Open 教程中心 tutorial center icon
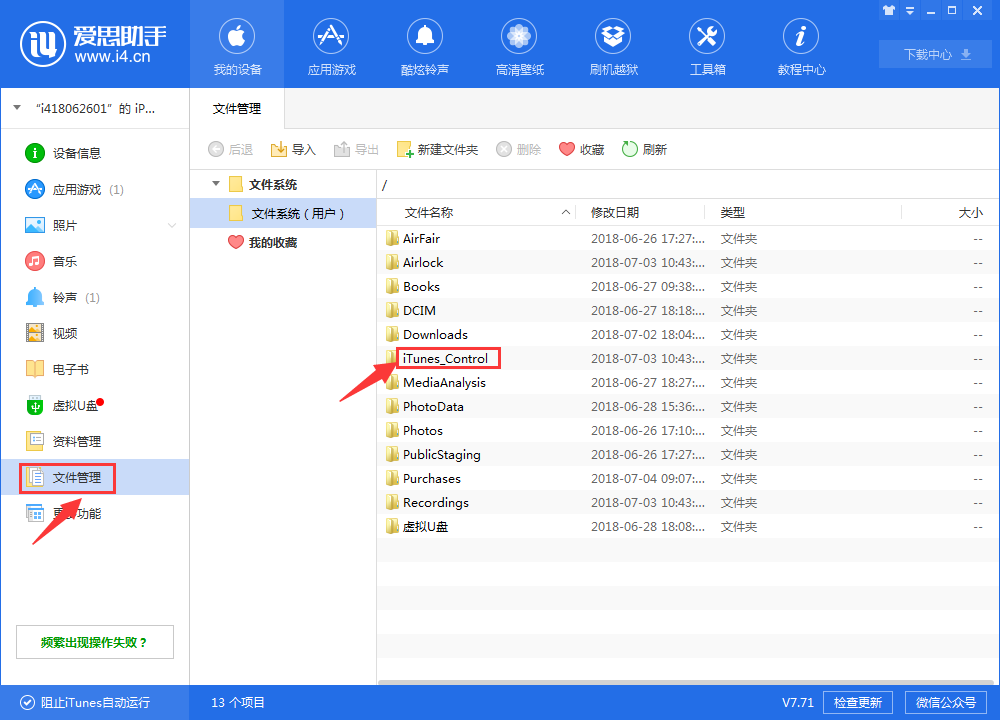Viewport: 1000px width, 720px height. click(x=801, y=38)
